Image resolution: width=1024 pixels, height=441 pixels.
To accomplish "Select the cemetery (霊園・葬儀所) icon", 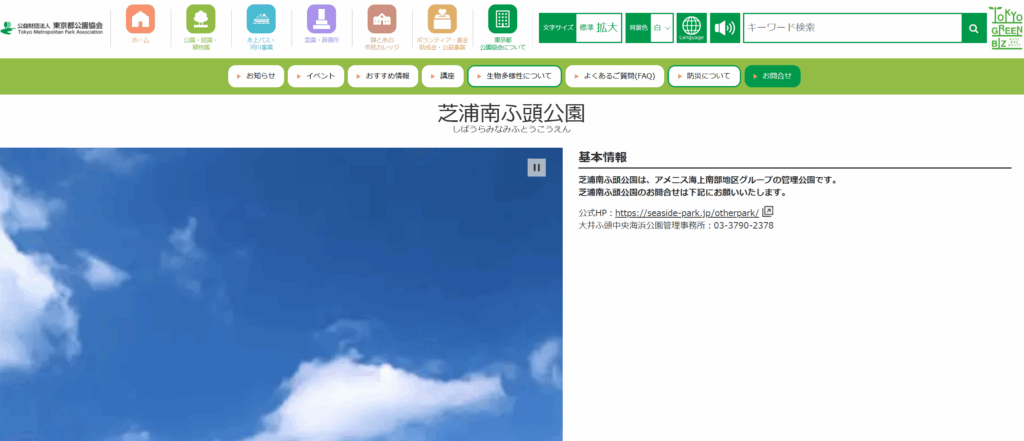I will (x=321, y=20).
